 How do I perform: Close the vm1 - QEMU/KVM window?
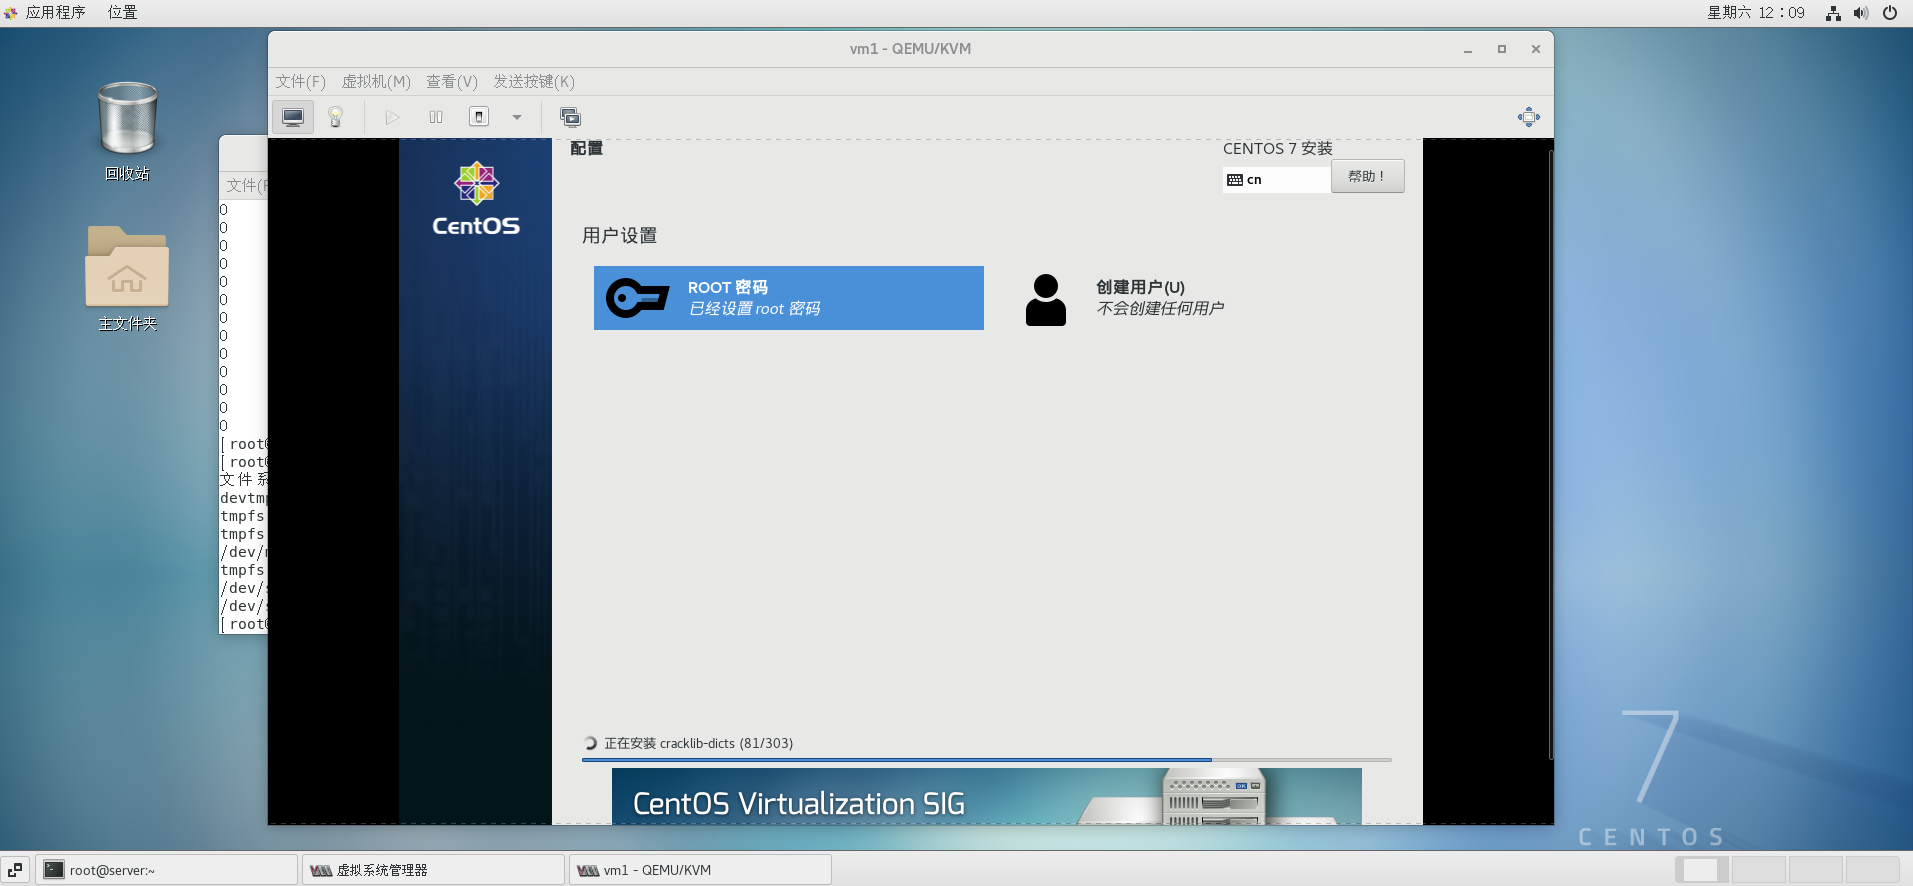(1536, 49)
